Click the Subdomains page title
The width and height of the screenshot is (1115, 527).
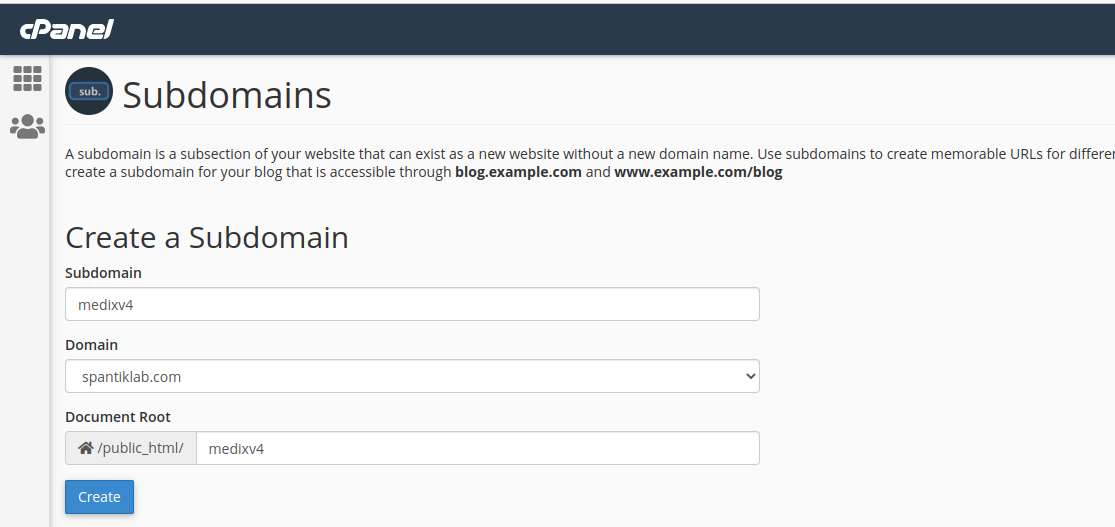(x=227, y=95)
